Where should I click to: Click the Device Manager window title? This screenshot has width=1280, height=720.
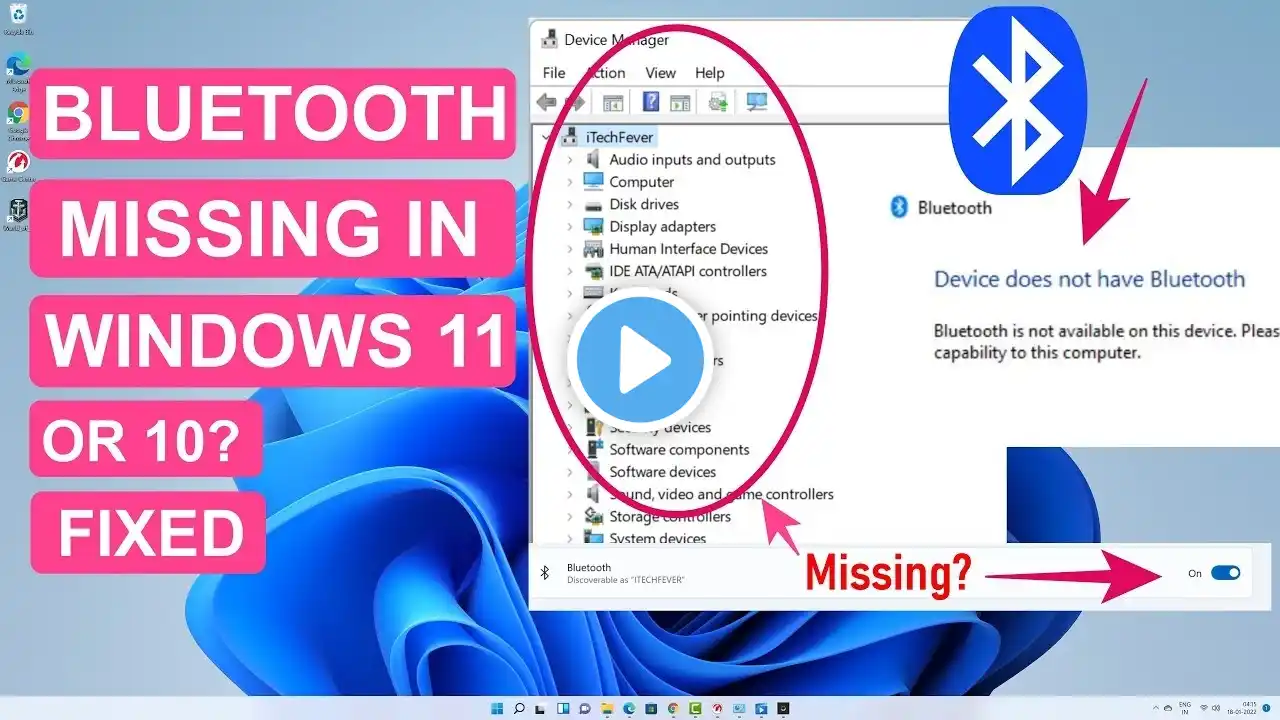[x=617, y=40]
